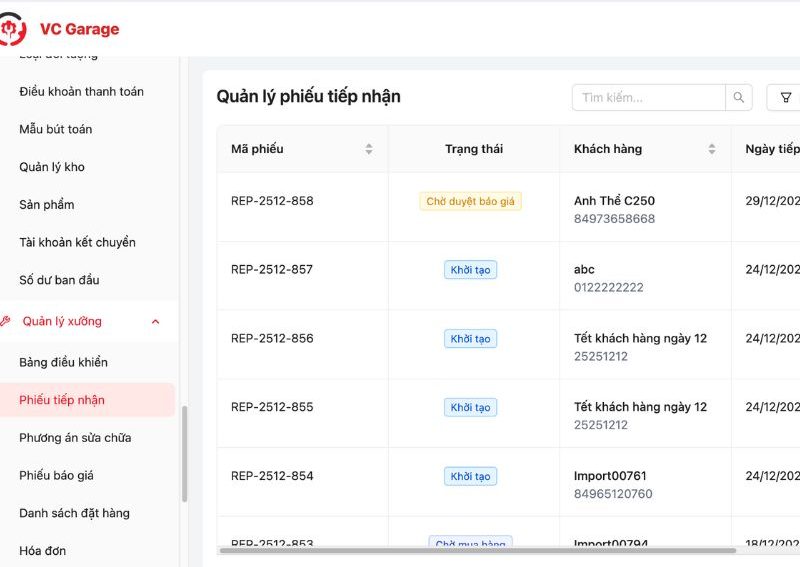Screen dimensions: 800x567
Task: Sort by Mã phiếu column arrows
Action: [368, 149]
